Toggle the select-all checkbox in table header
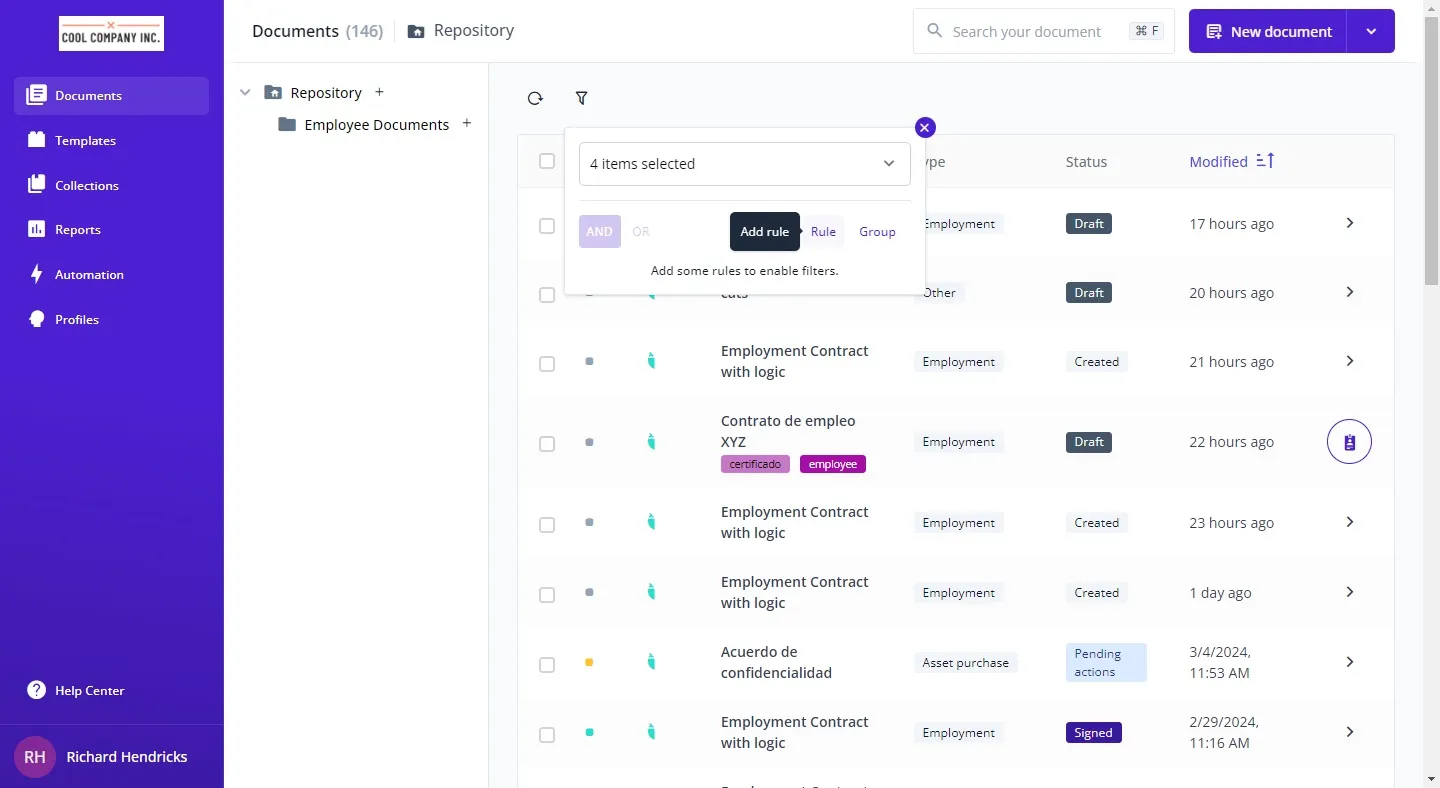Viewport: 1440px width, 788px height. (547, 161)
